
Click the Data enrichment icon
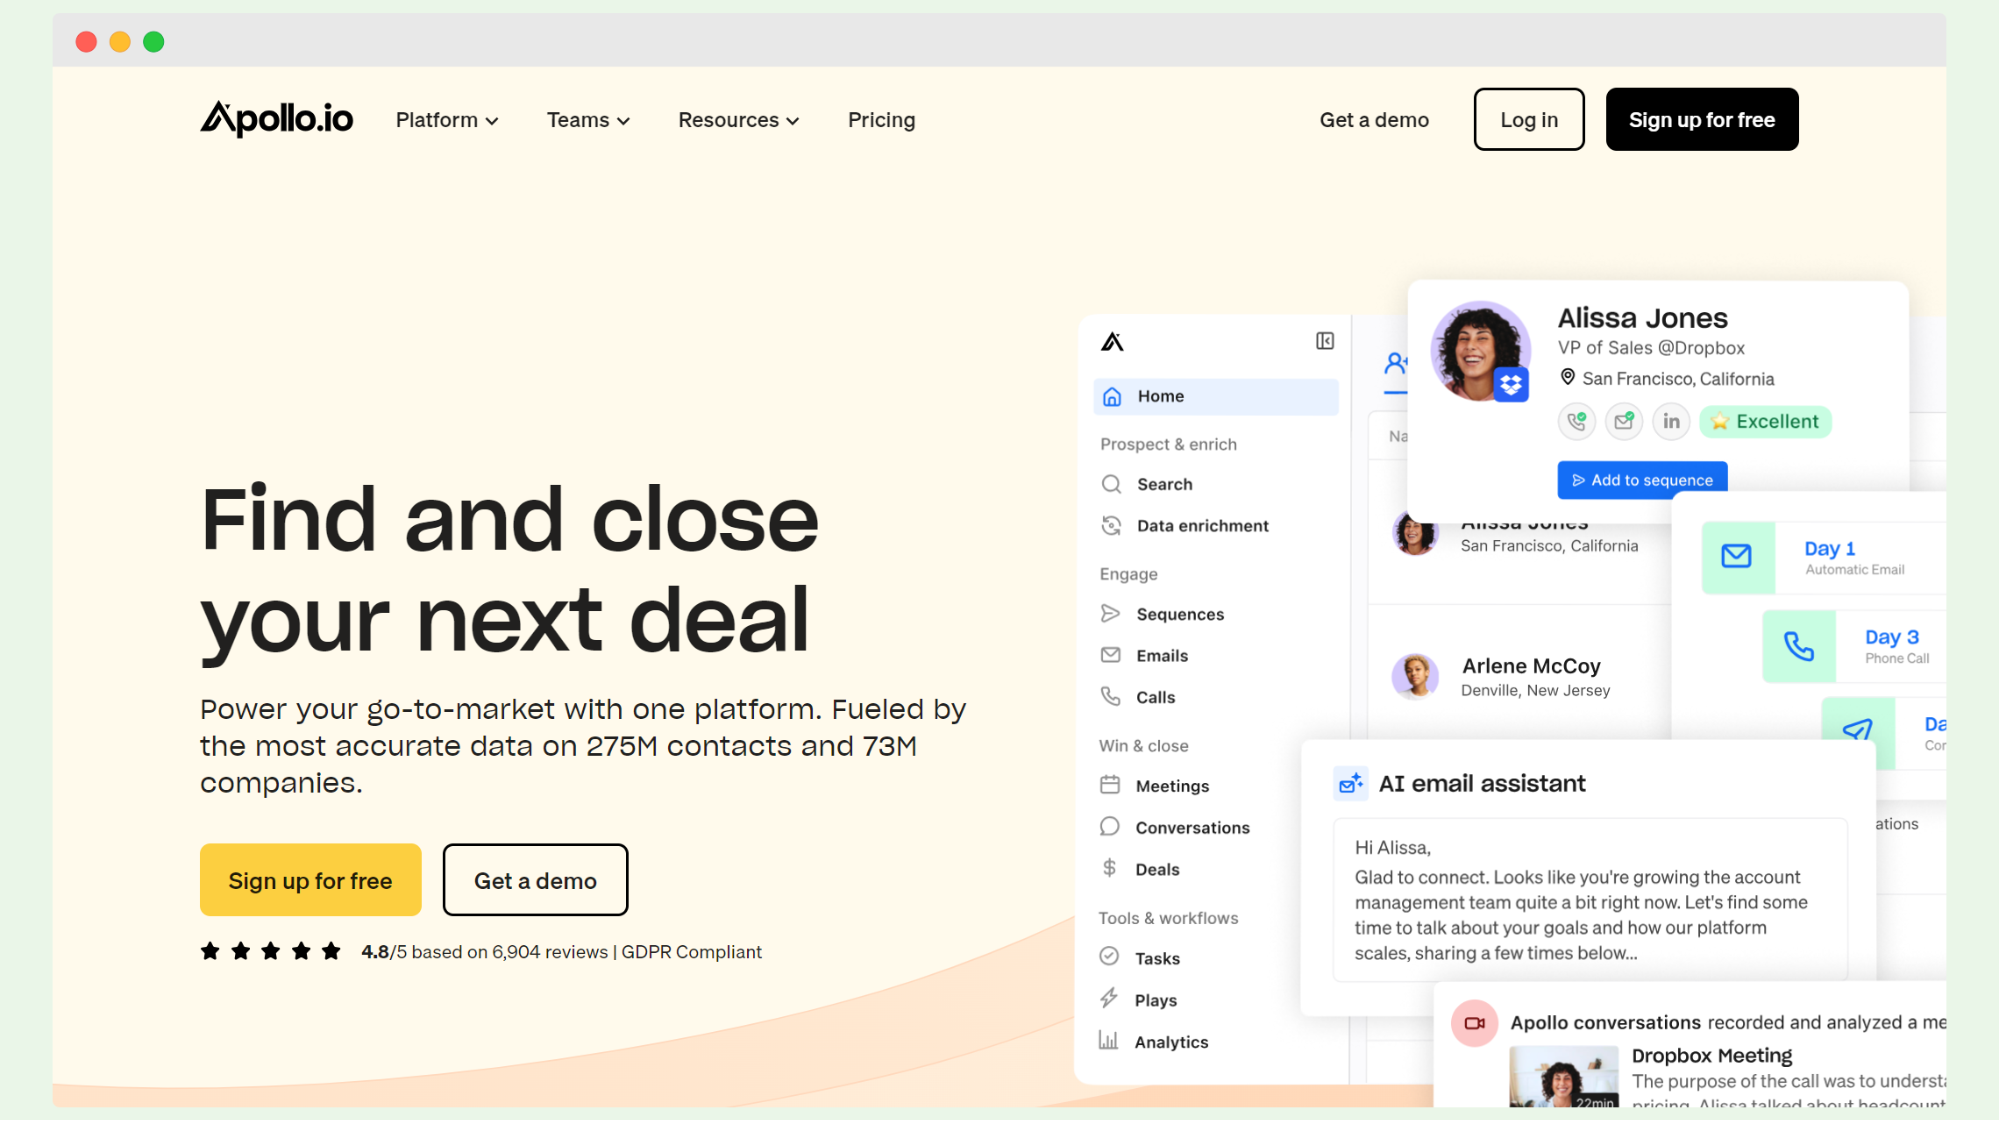pos(1112,525)
